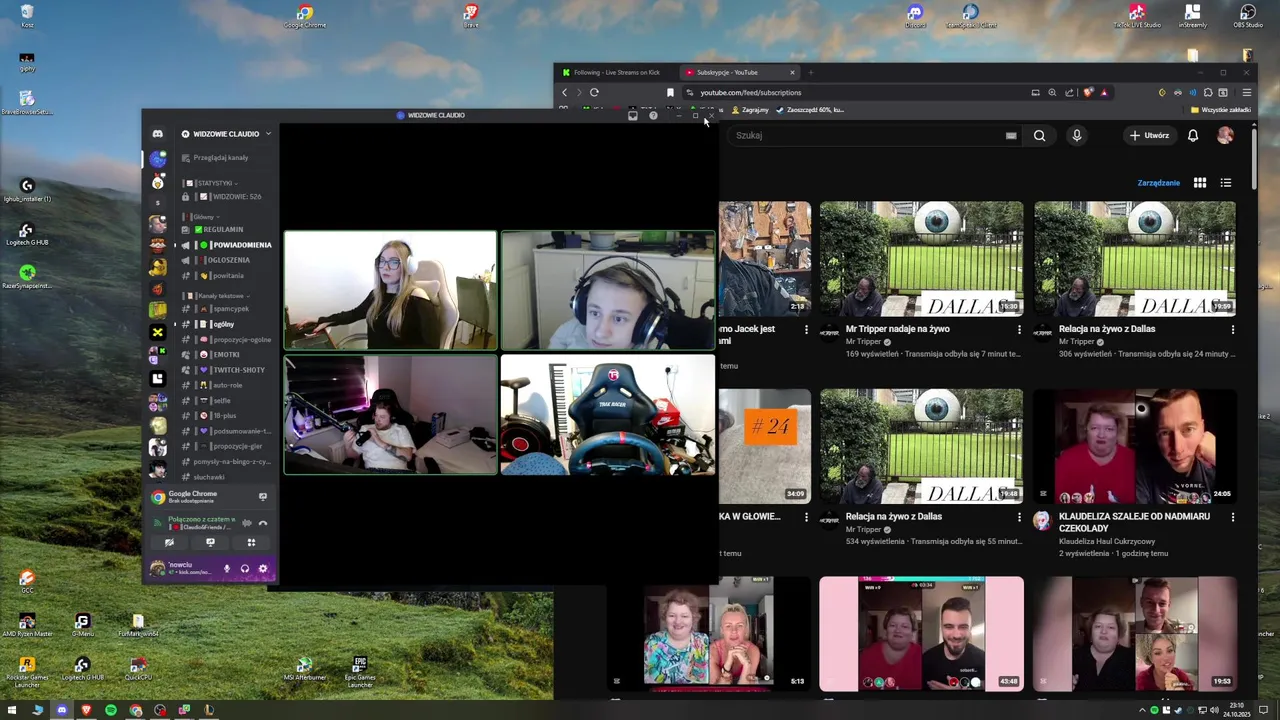1280x720 pixels.
Task: Open the POWIADOMIENIA announcement channel
Action: tap(226, 245)
